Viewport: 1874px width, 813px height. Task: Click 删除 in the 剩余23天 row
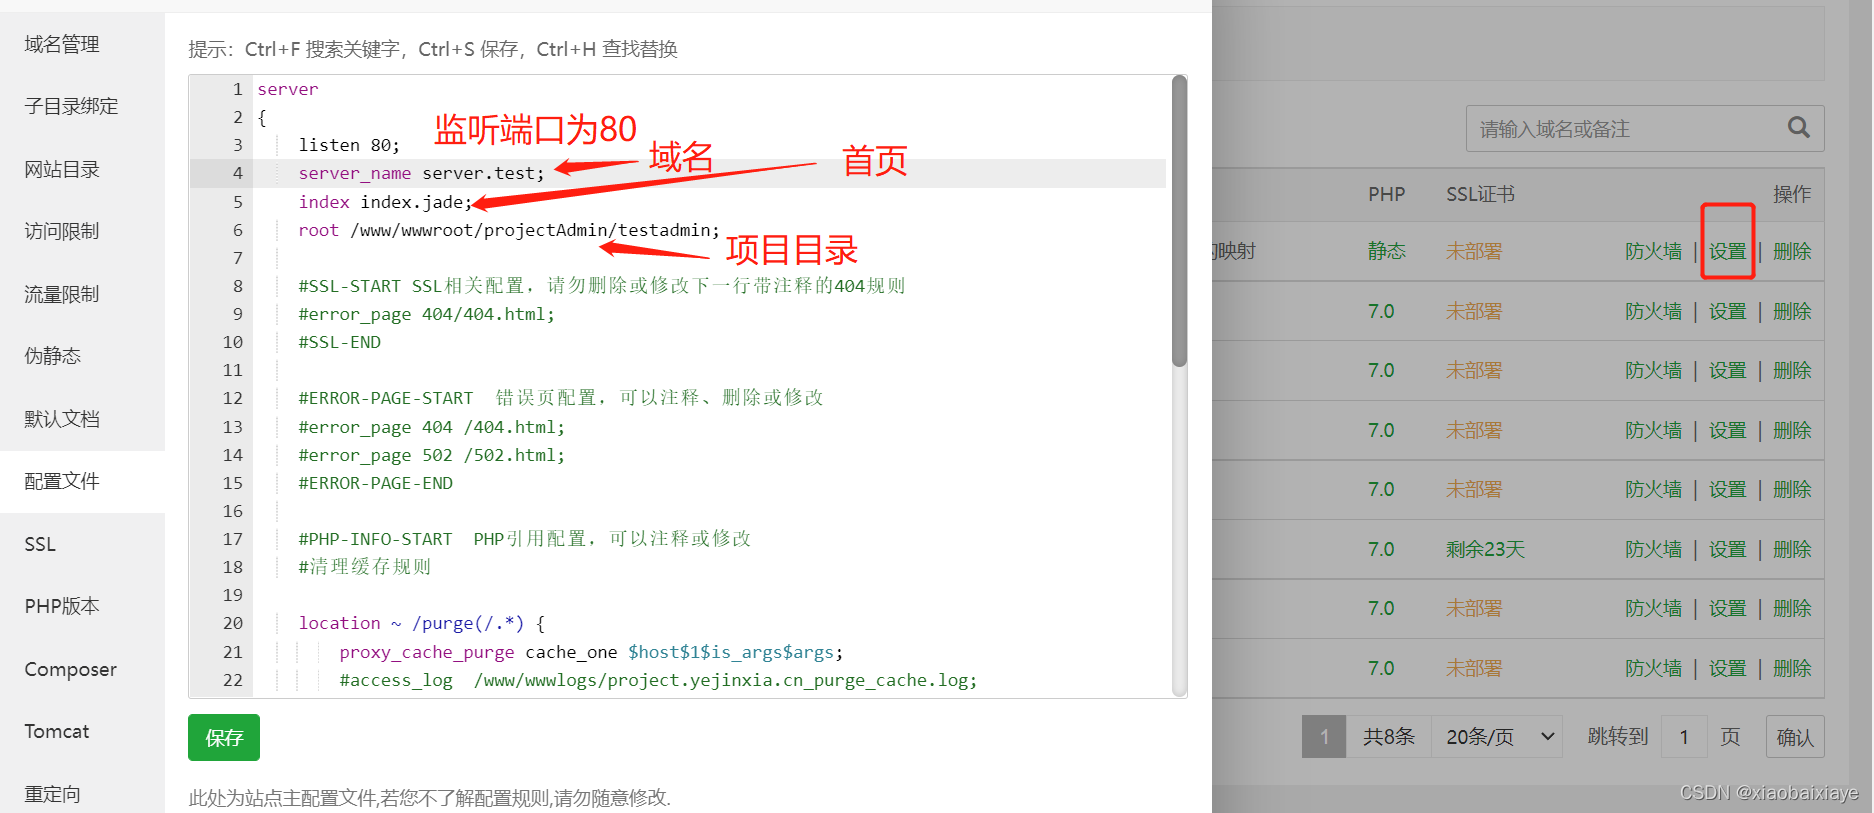coord(1792,549)
